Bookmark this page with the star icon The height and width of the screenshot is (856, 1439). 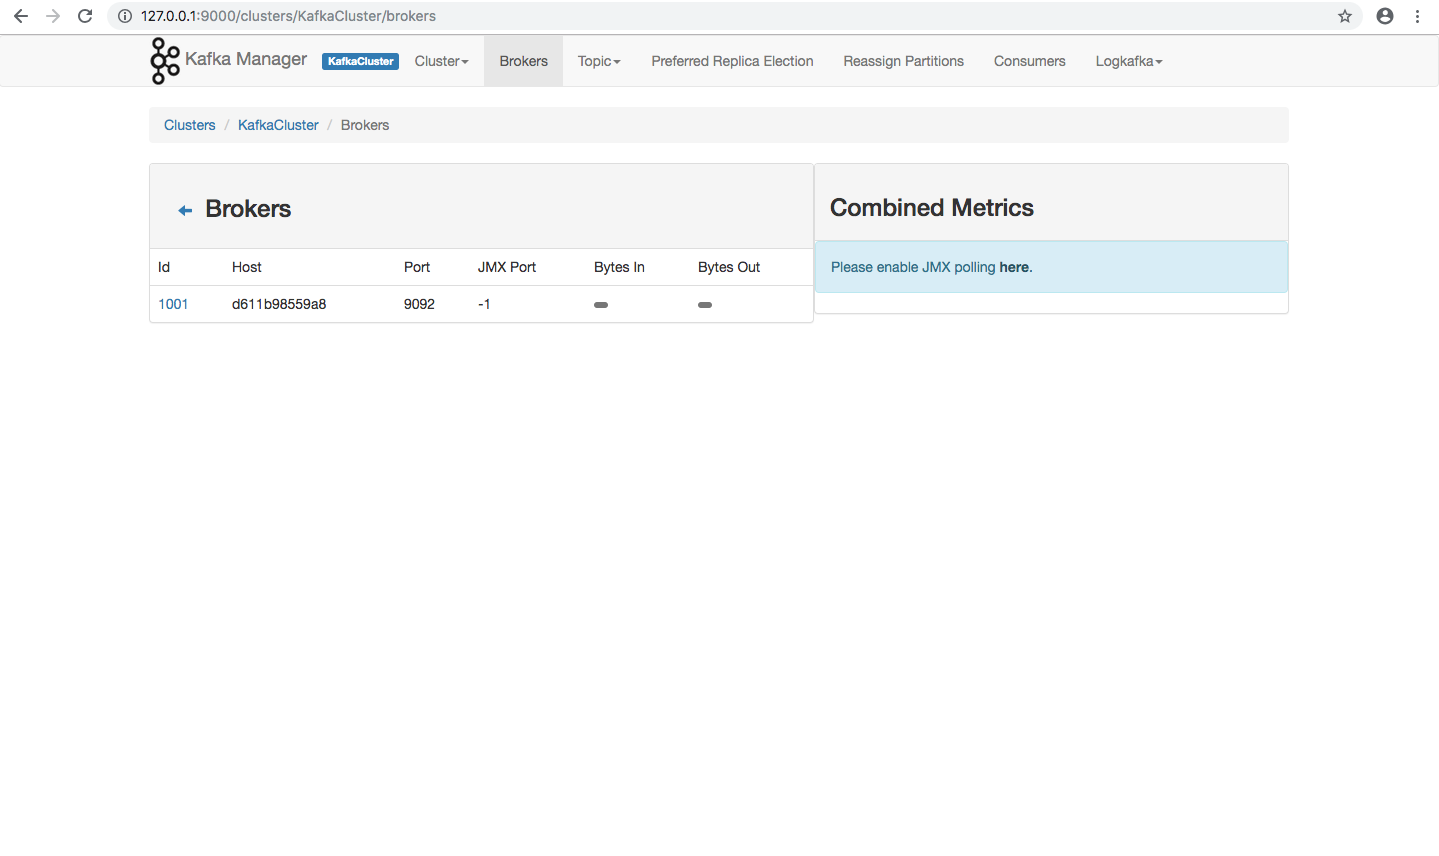(1345, 16)
